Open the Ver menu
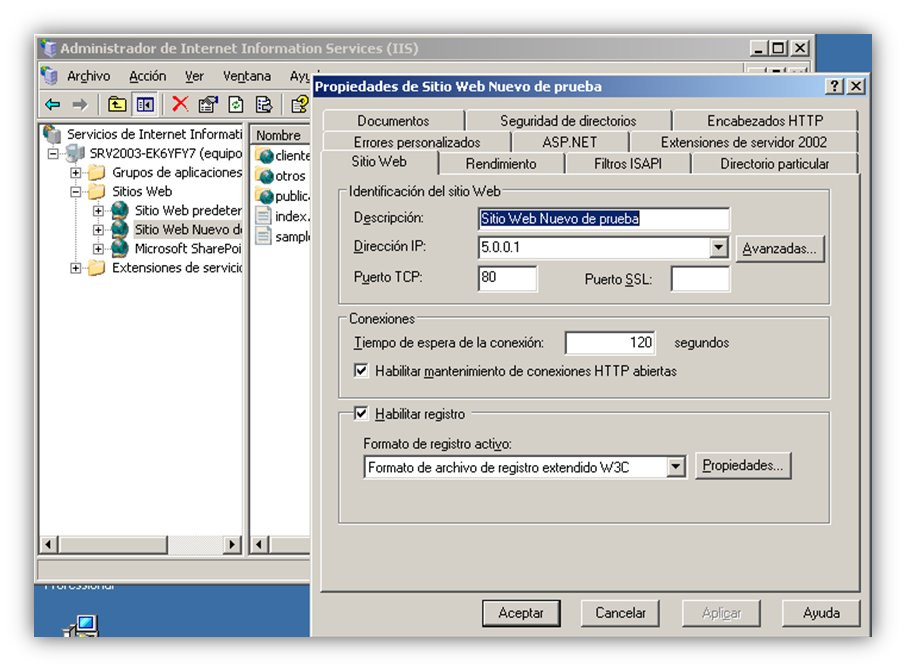The width and height of the screenshot is (906, 671). pyautogui.click(x=194, y=76)
